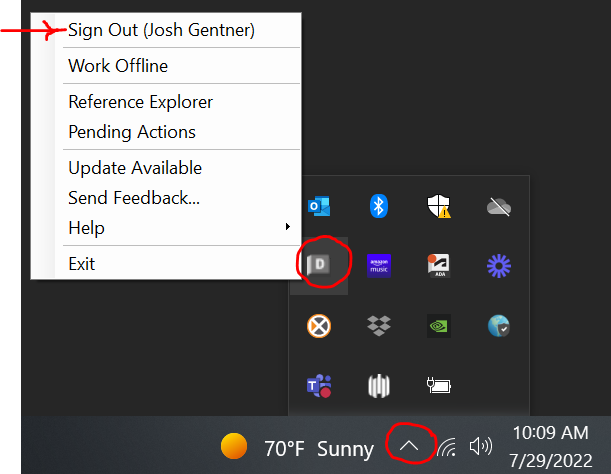Click the NVIDIA tray icon
The width and height of the screenshot is (611, 474).
tap(439, 326)
